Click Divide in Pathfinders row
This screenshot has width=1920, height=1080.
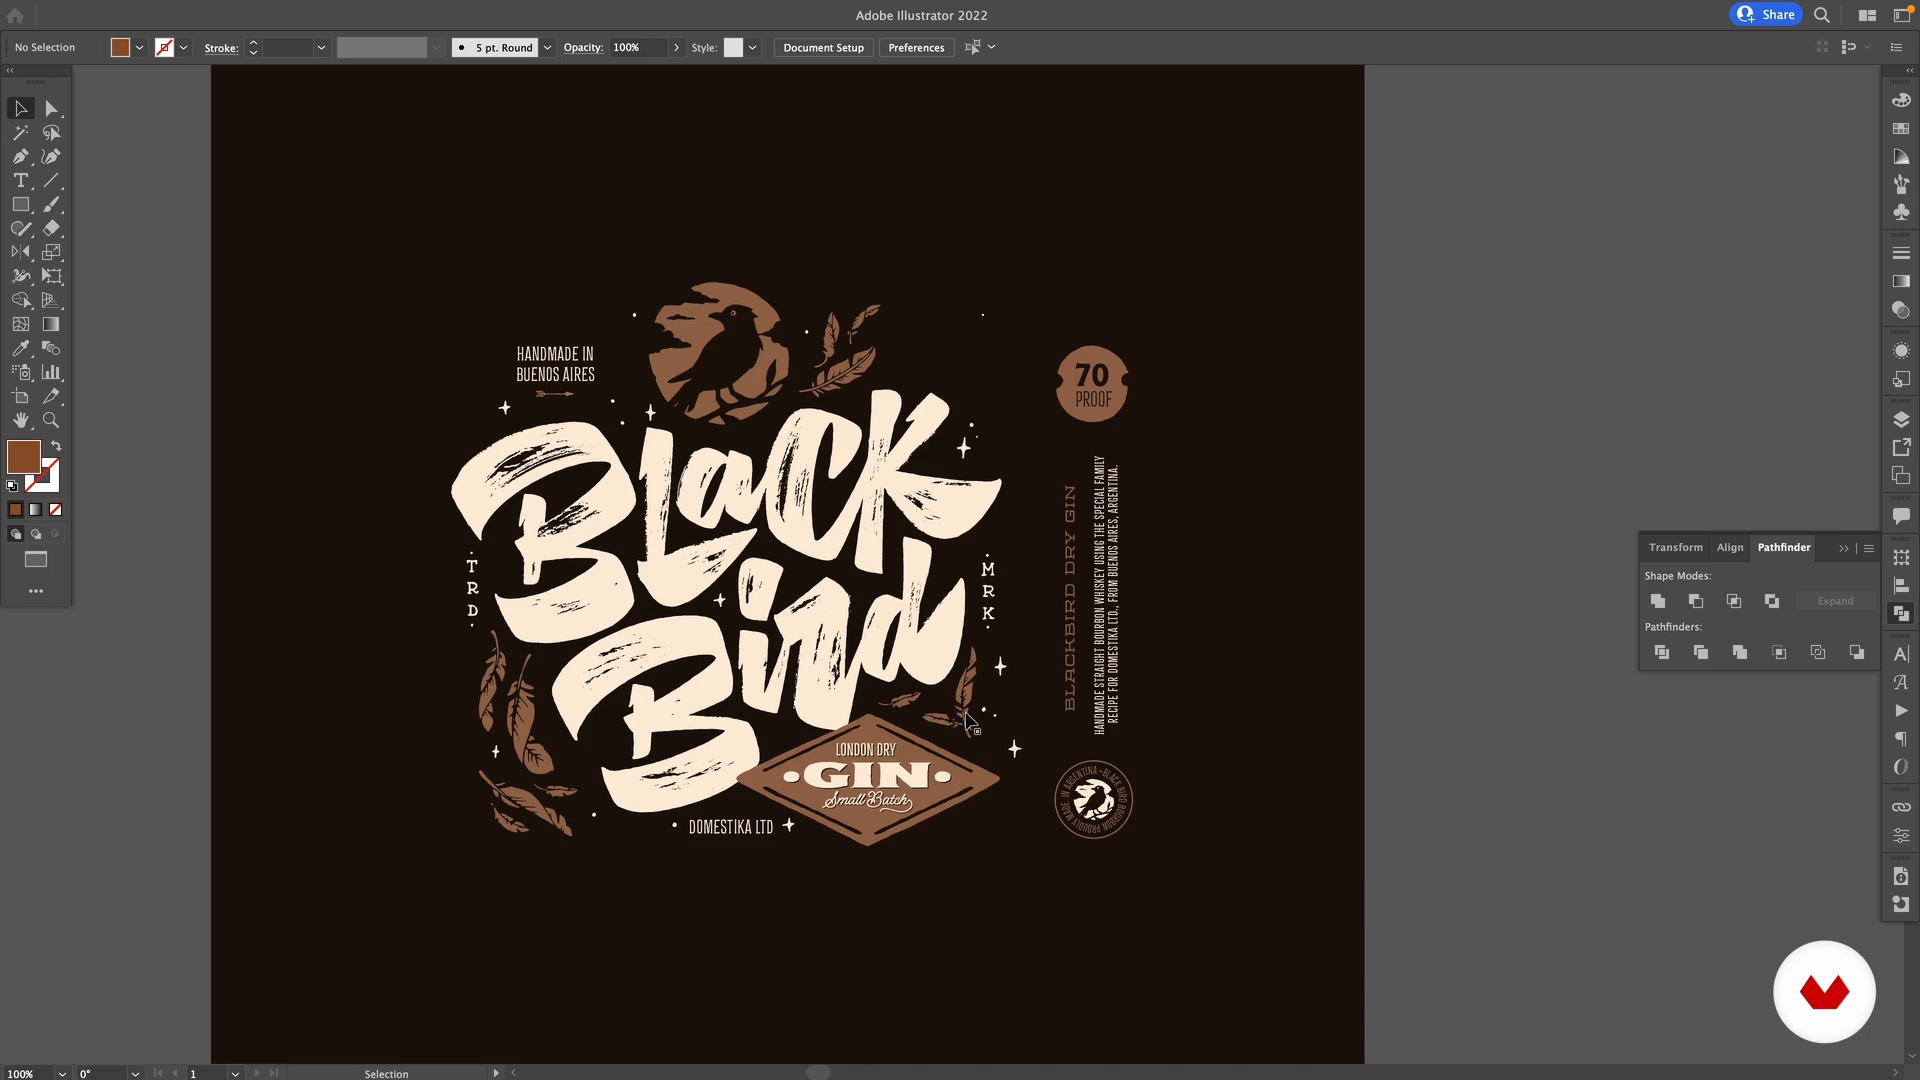click(x=1662, y=652)
